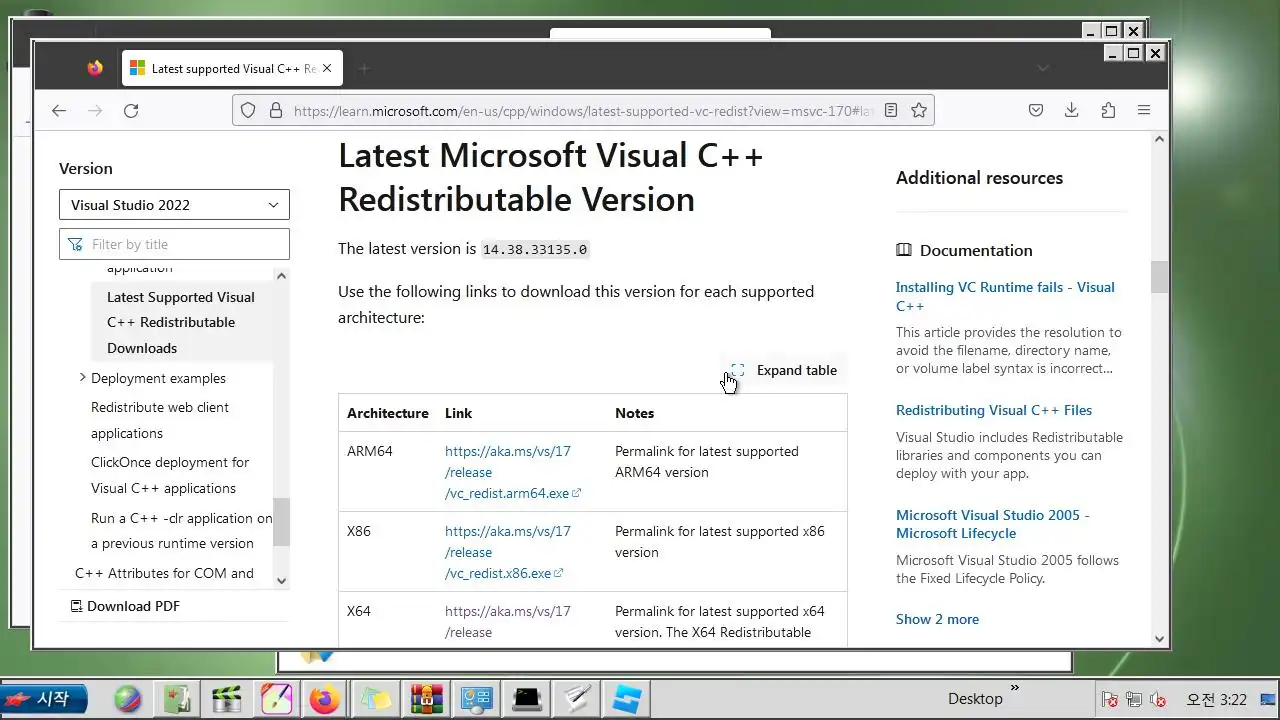Open the Start menu button

tap(44, 699)
